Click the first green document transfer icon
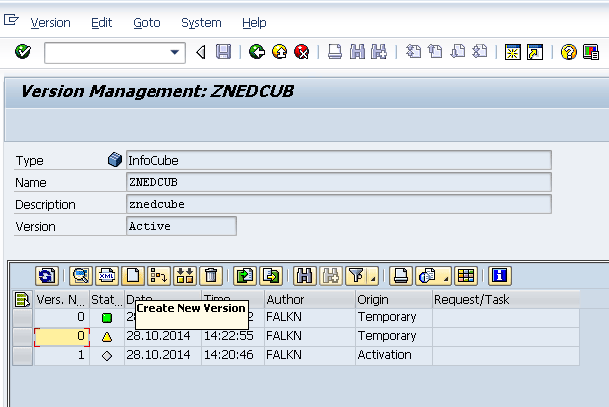 pyautogui.click(x=245, y=276)
